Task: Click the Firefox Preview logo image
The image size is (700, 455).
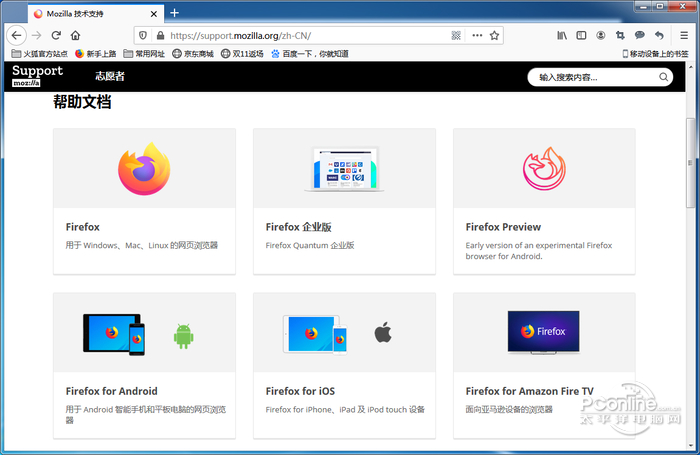Action: coord(544,168)
